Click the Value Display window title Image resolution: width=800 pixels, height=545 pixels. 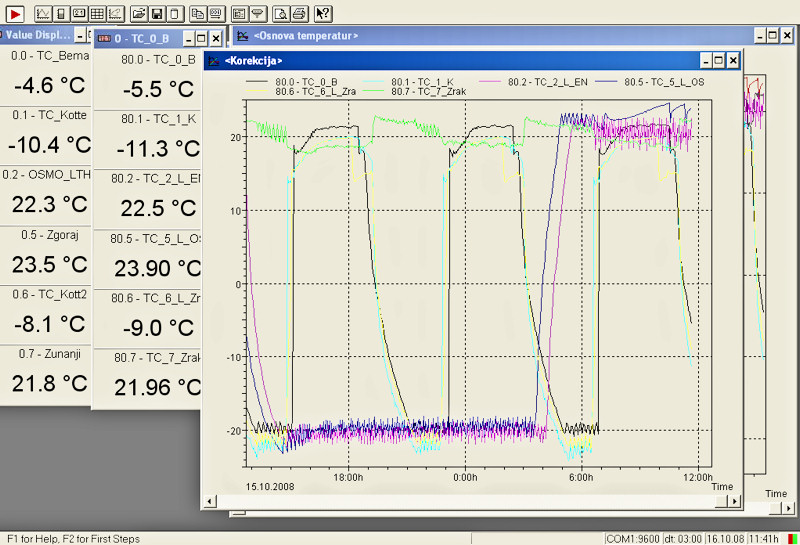[x=38, y=35]
